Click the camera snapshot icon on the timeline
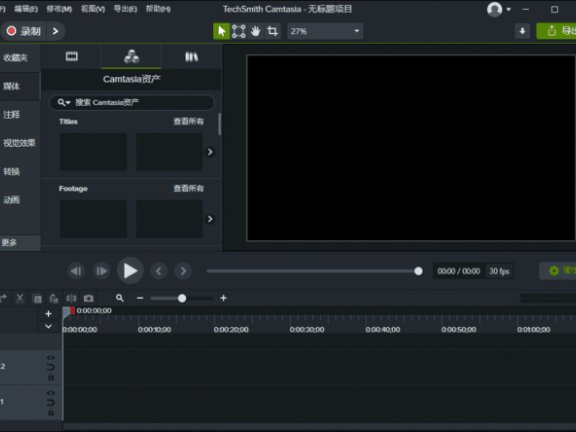This screenshot has width=576, height=432. (89, 298)
